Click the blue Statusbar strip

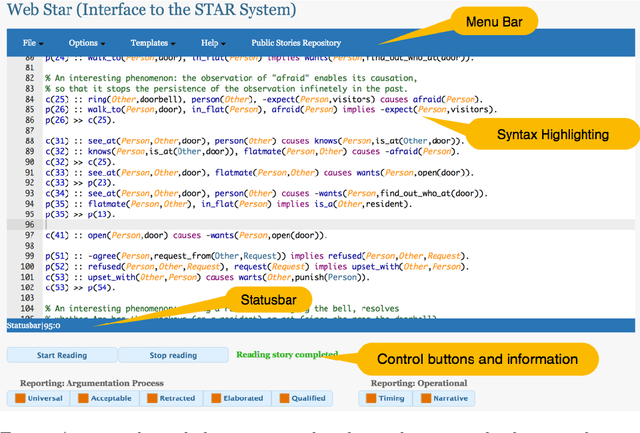point(320,325)
